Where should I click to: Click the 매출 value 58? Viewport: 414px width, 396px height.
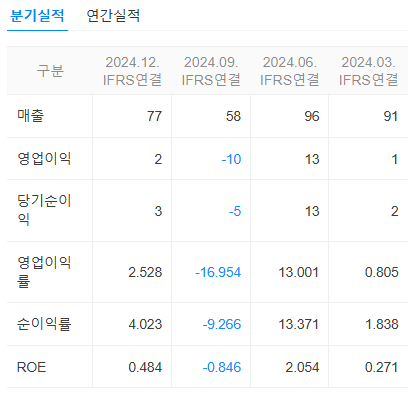(x=233, y=116)
